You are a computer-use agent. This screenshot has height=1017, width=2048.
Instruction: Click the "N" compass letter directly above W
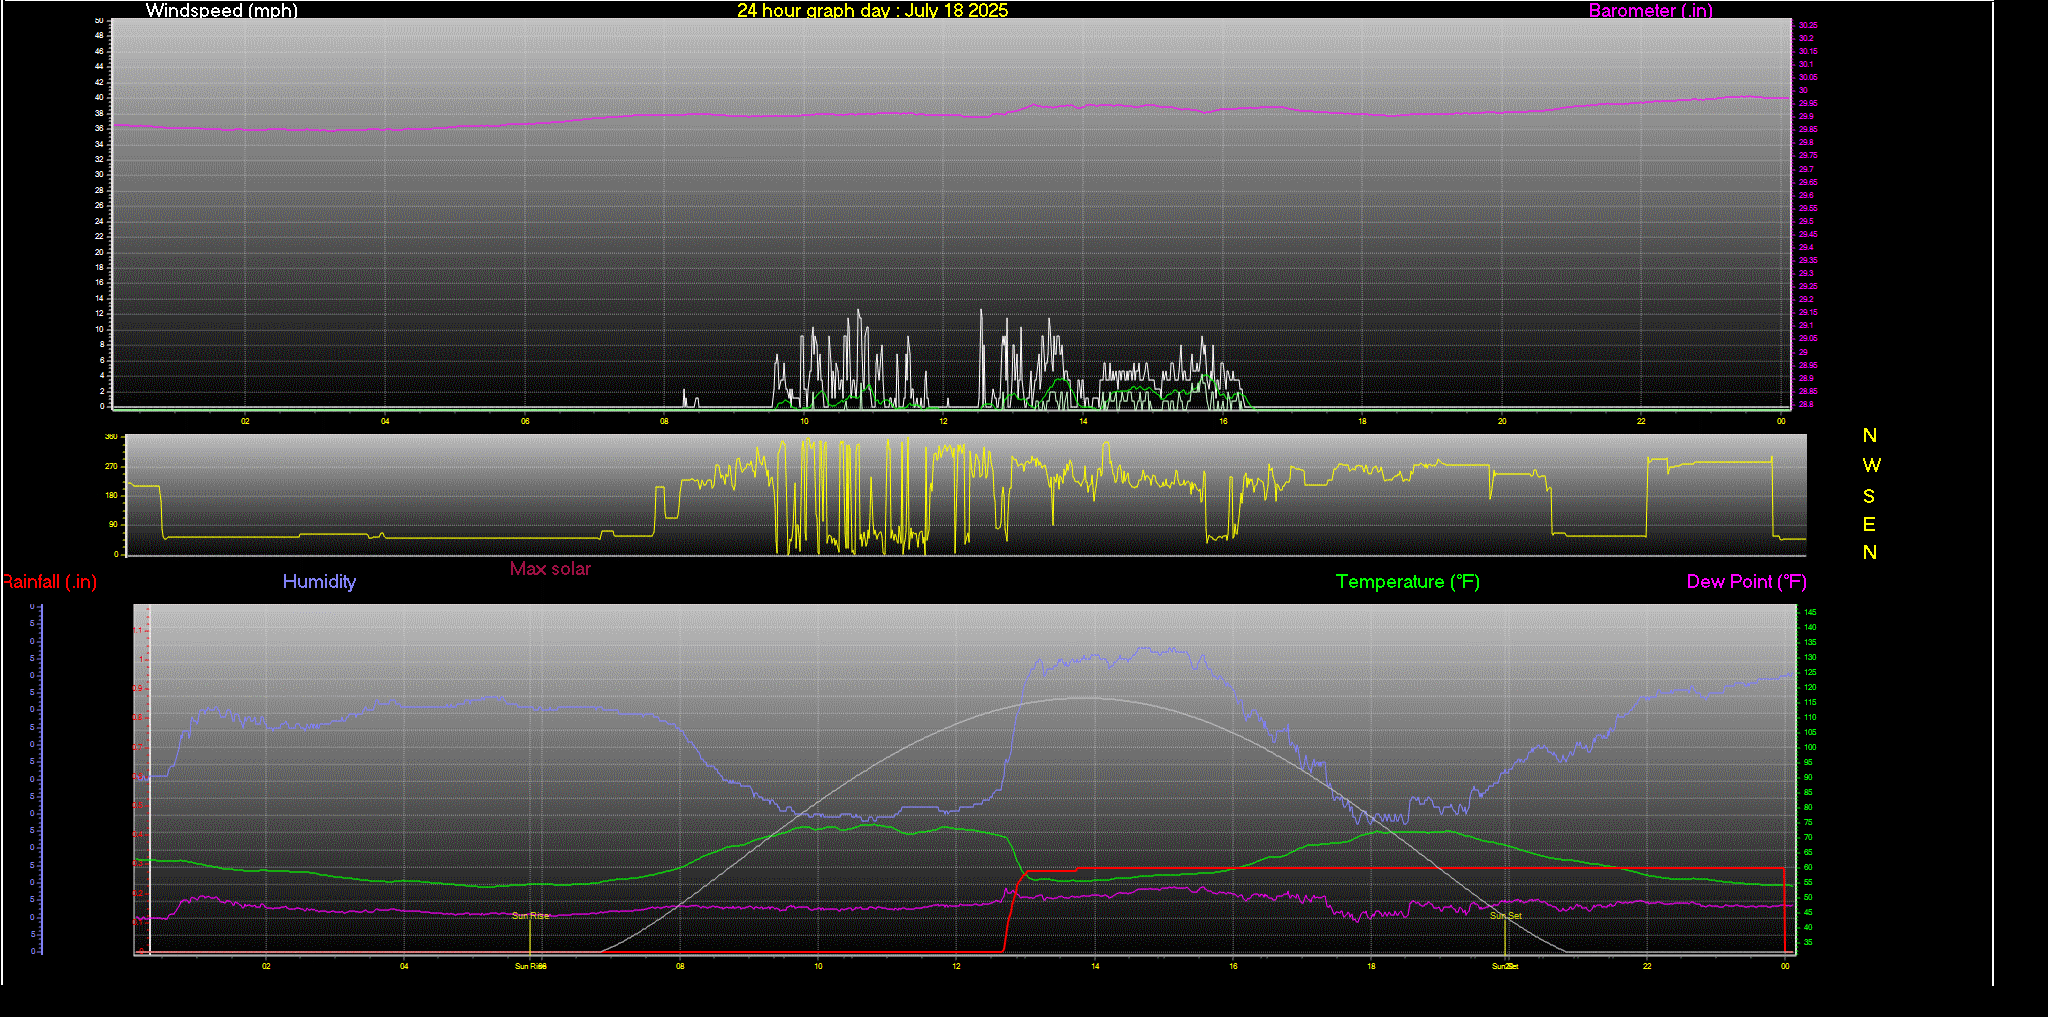coord(1870,435)
